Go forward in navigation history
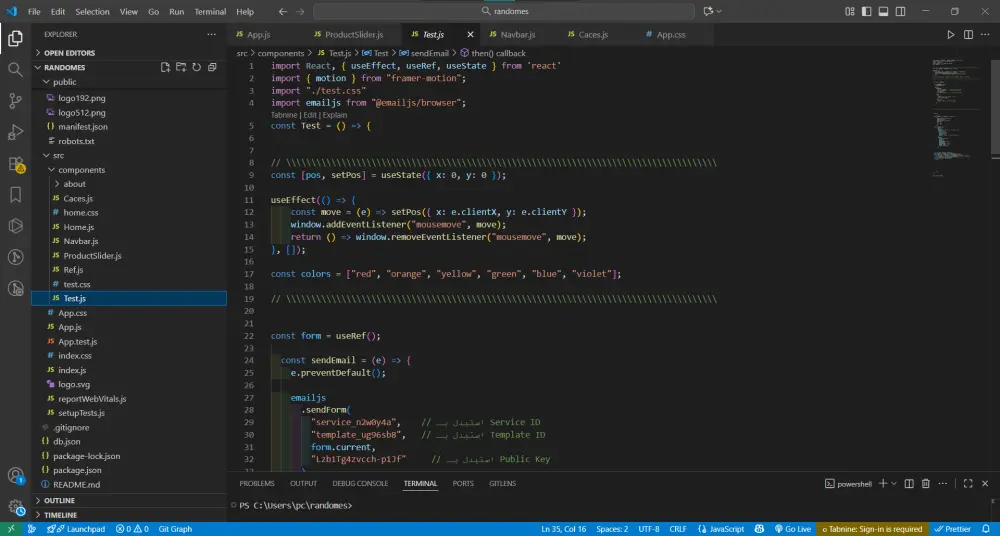 pyautogui.click(x=300, y=11)
